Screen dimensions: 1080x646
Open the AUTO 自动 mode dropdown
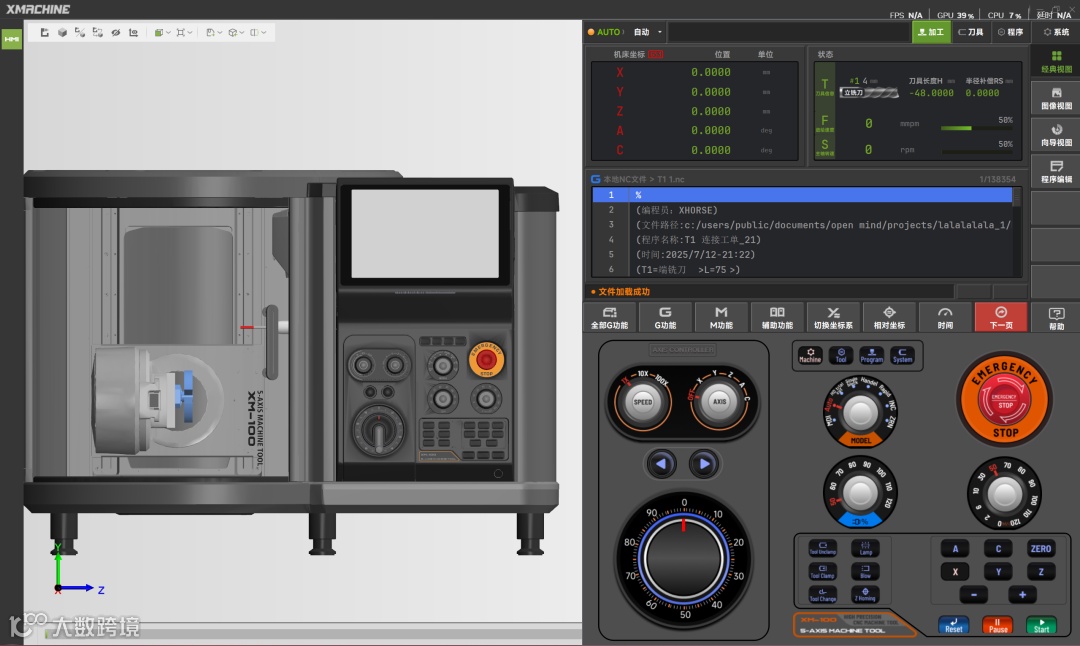[625, 32]
